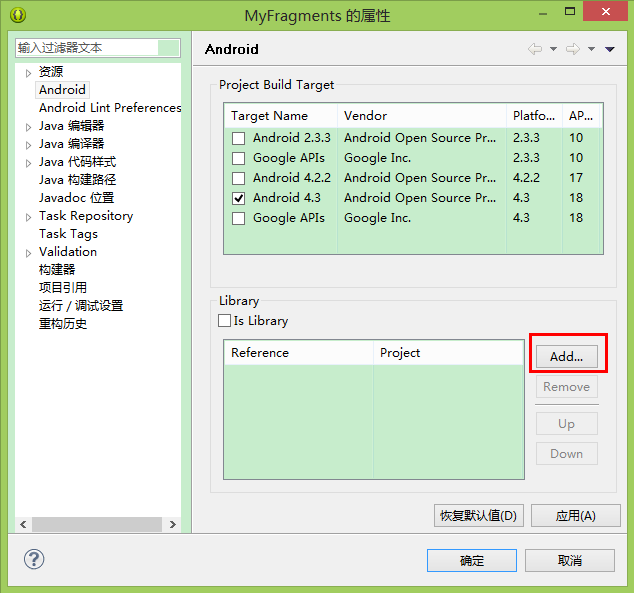
Task: Click the Down button
Action: [x=566, y=454]
